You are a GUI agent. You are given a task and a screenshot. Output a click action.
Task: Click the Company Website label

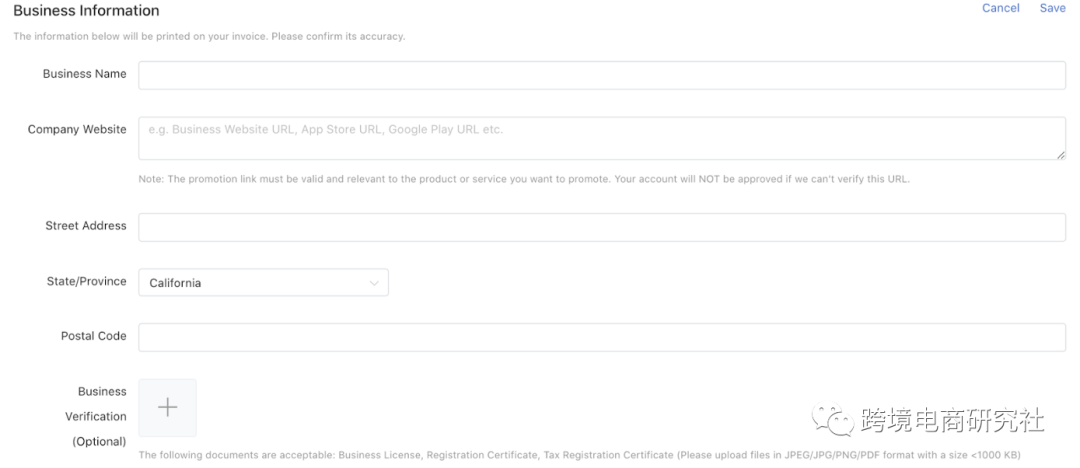(x=77, y=130)
